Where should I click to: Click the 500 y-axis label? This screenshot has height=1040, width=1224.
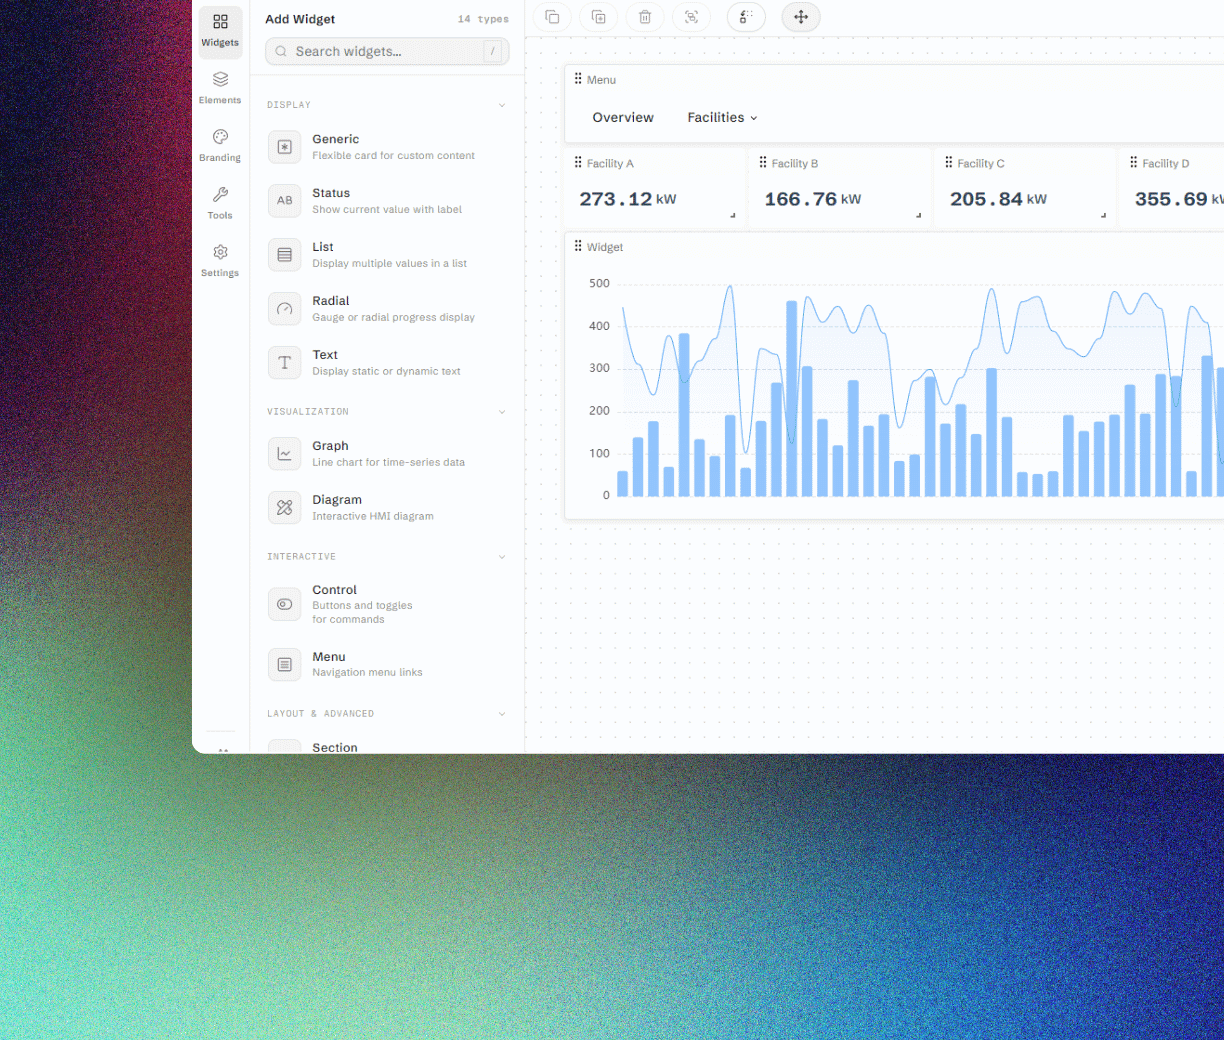click(599, 284)
